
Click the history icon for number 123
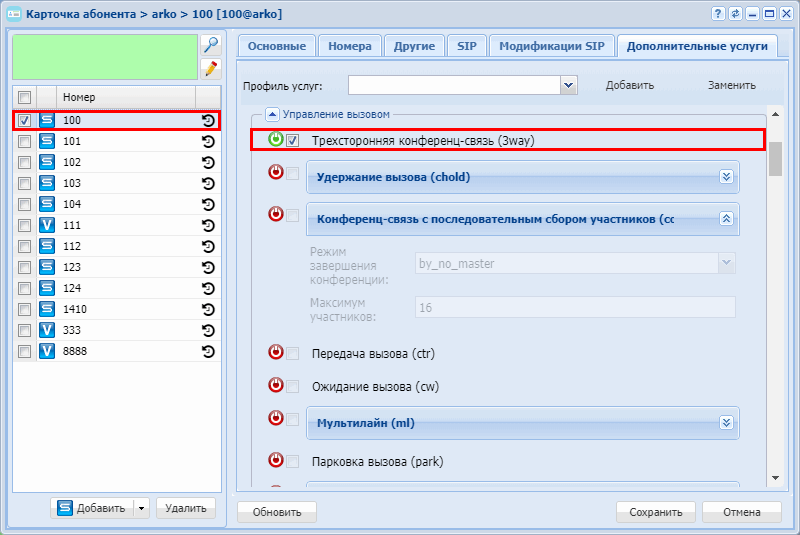coord(208,267)
